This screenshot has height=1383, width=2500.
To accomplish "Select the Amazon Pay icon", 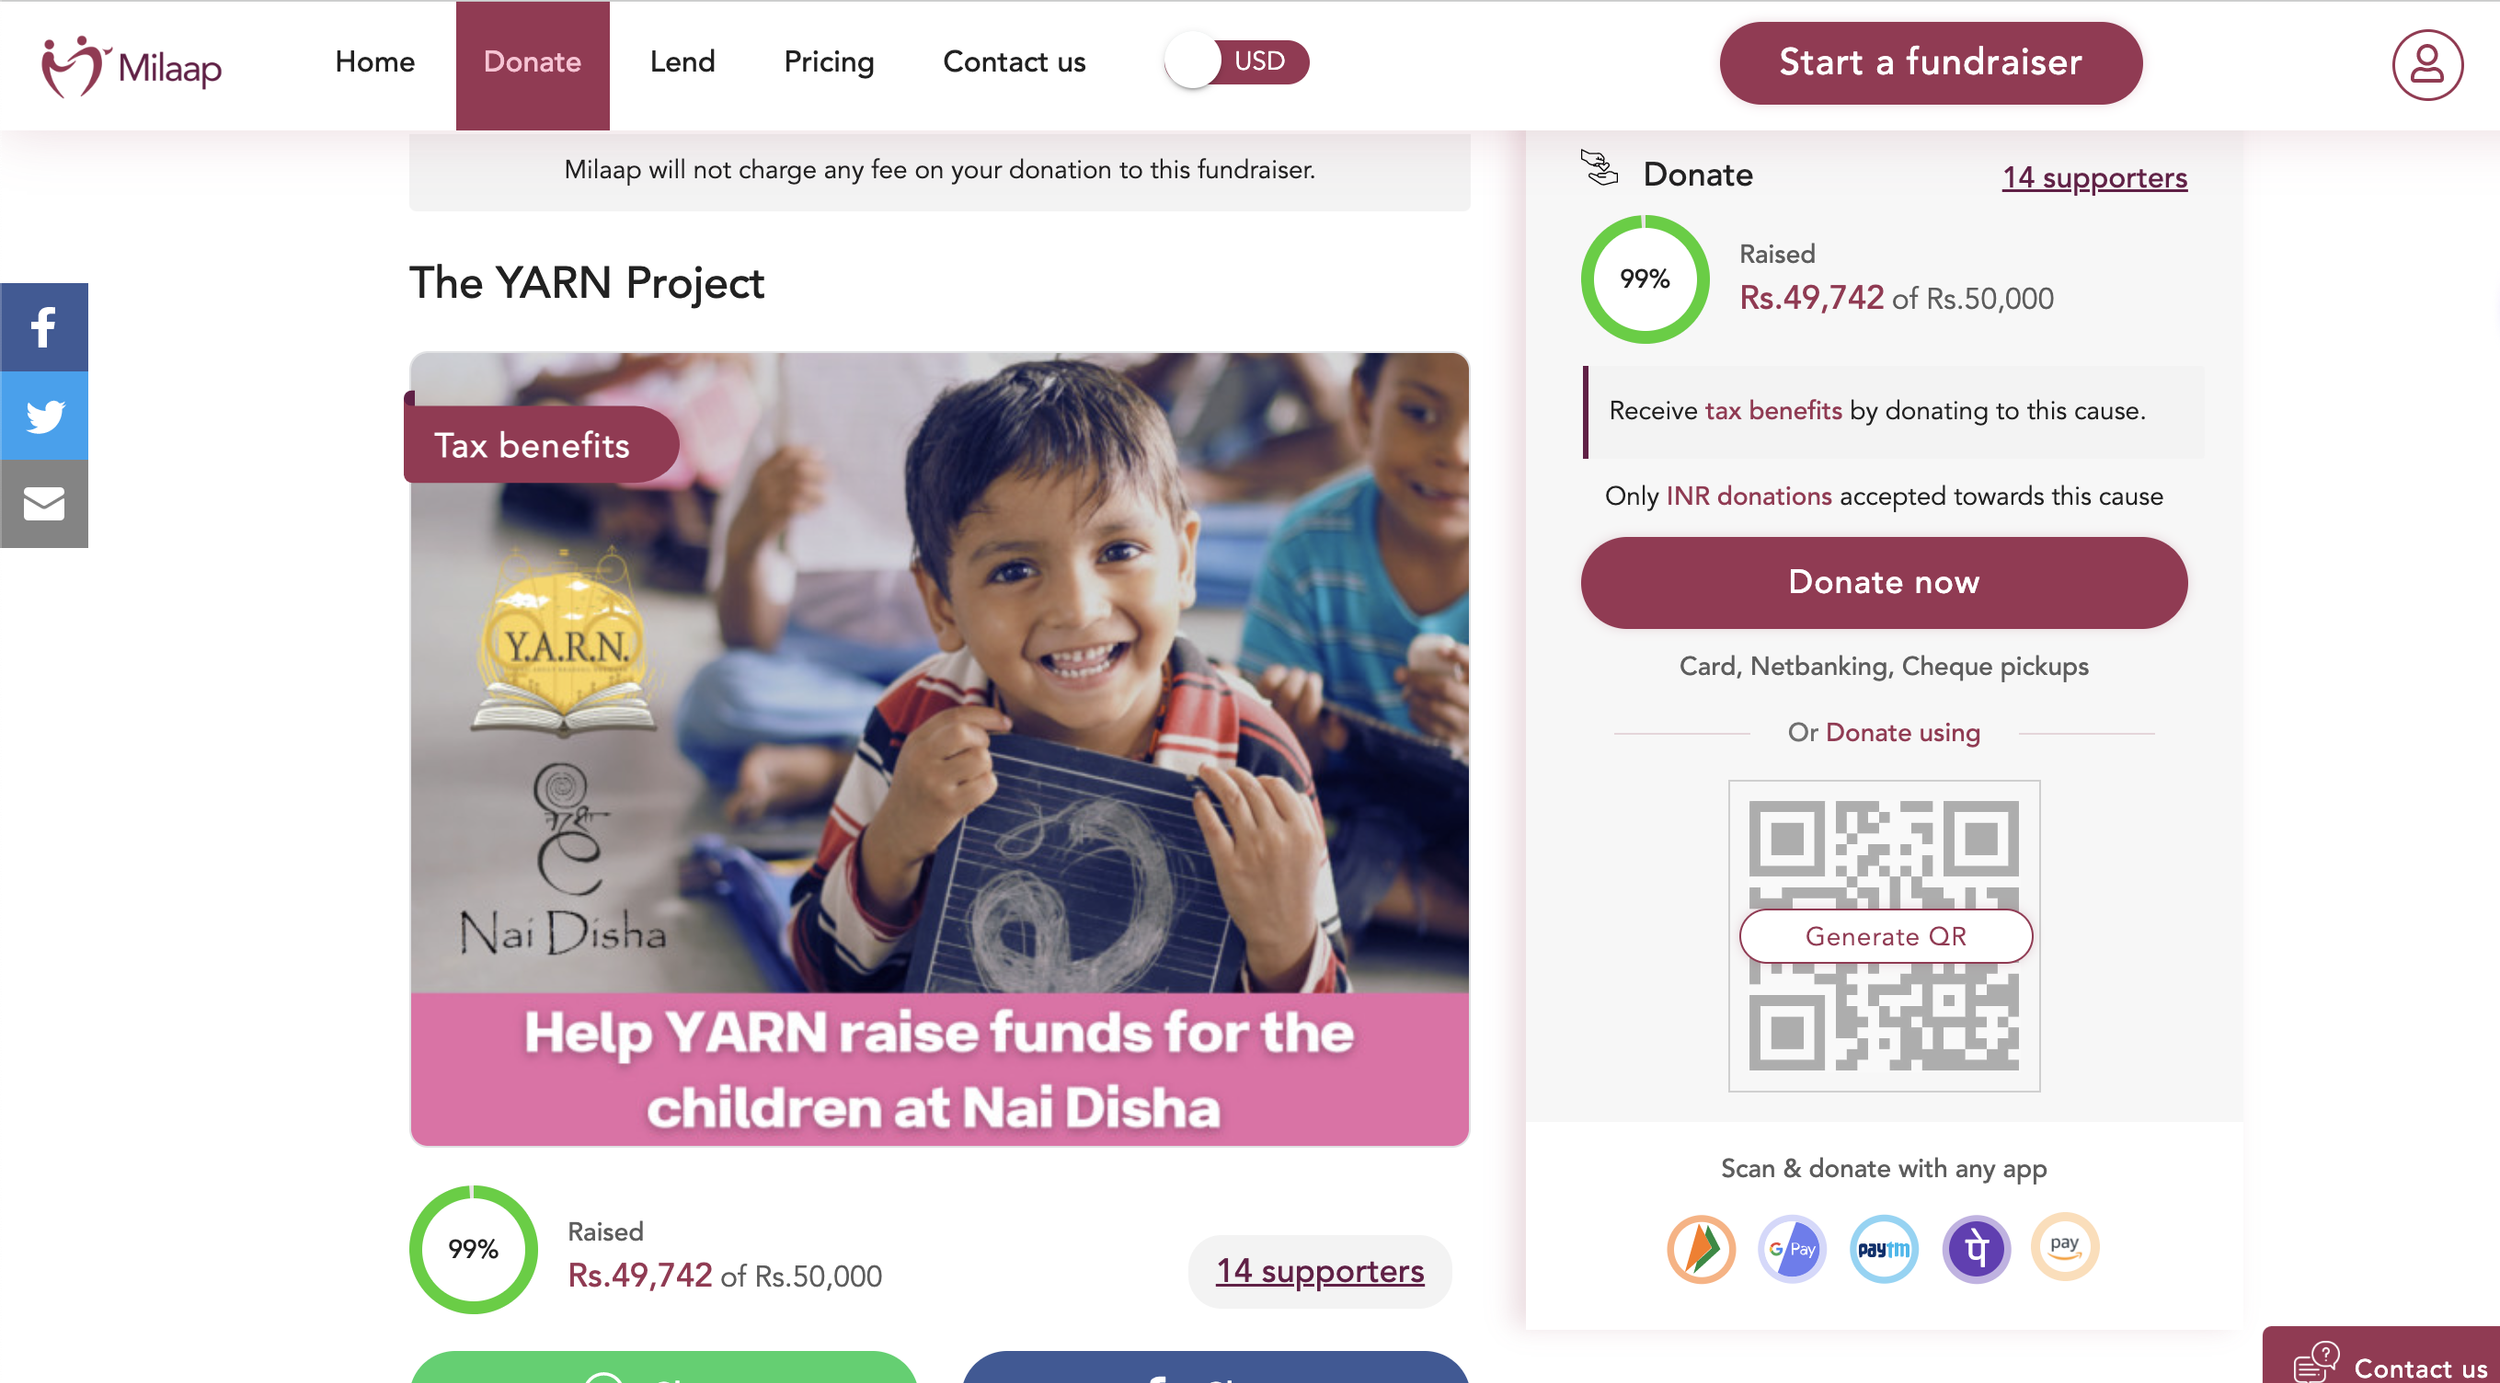I will (2065, 1246).
